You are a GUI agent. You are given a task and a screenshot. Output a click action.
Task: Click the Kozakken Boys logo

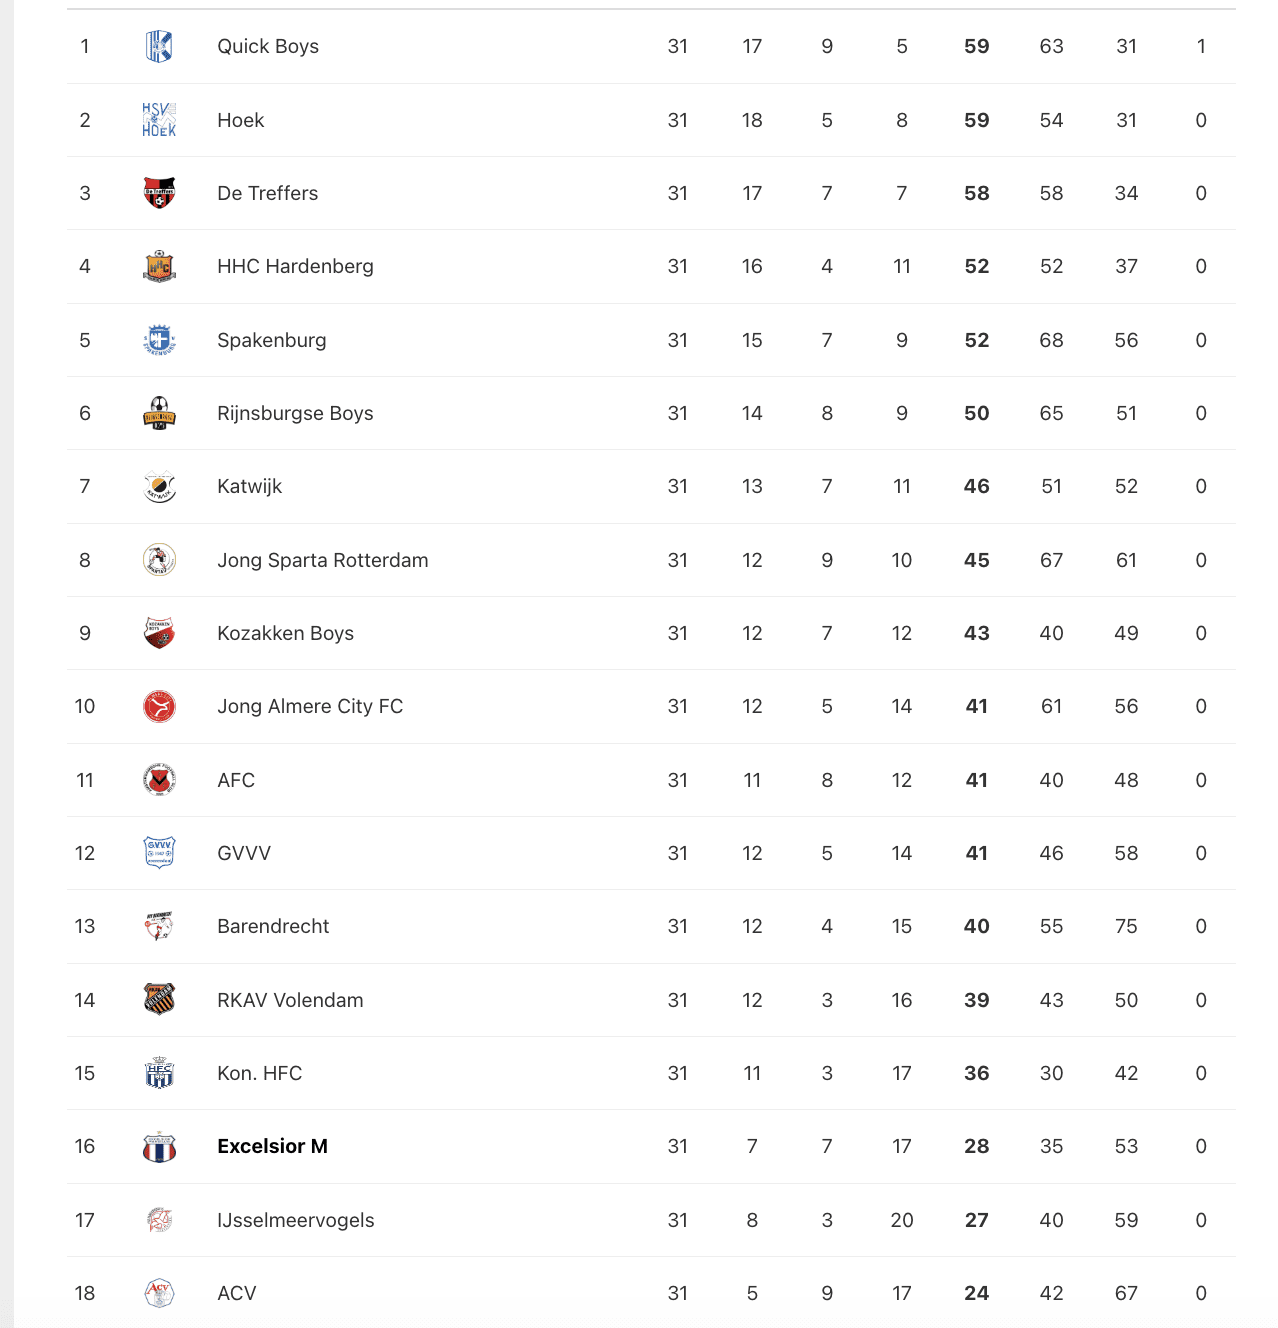(x=159, y=633)
